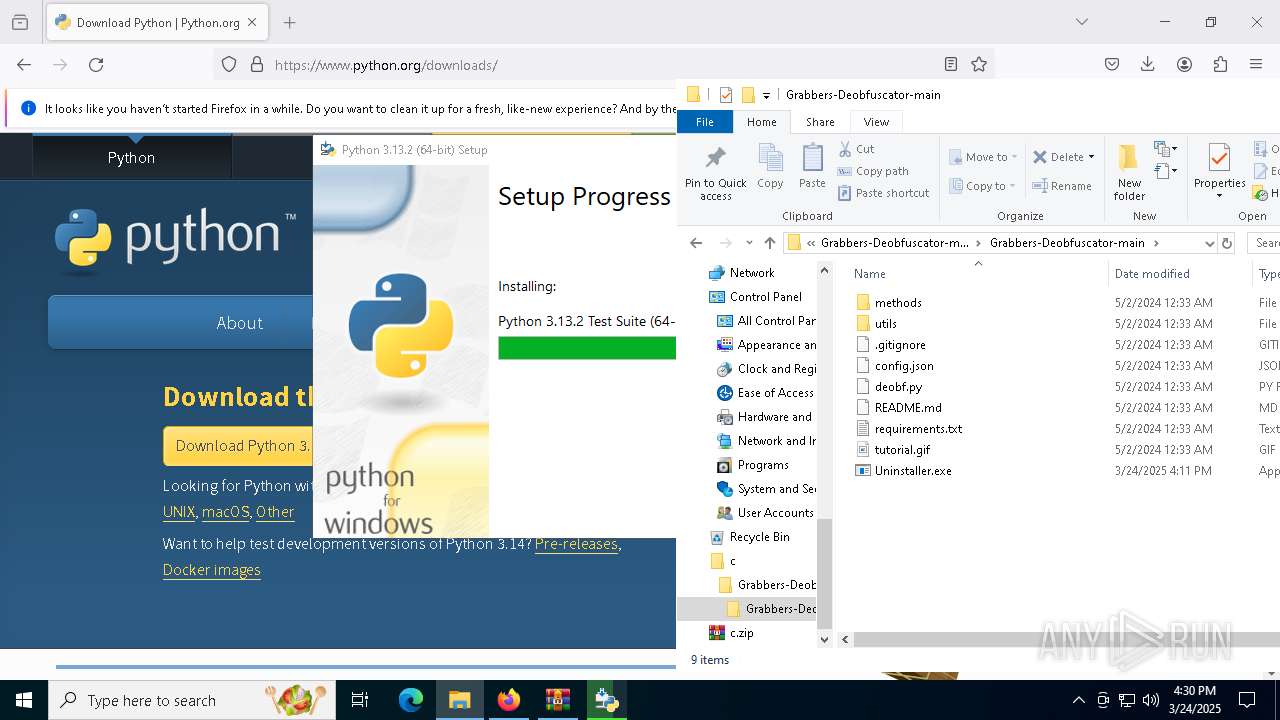
Task: Open Microsoft Edge from the taskbar
Action: (411, 700)
